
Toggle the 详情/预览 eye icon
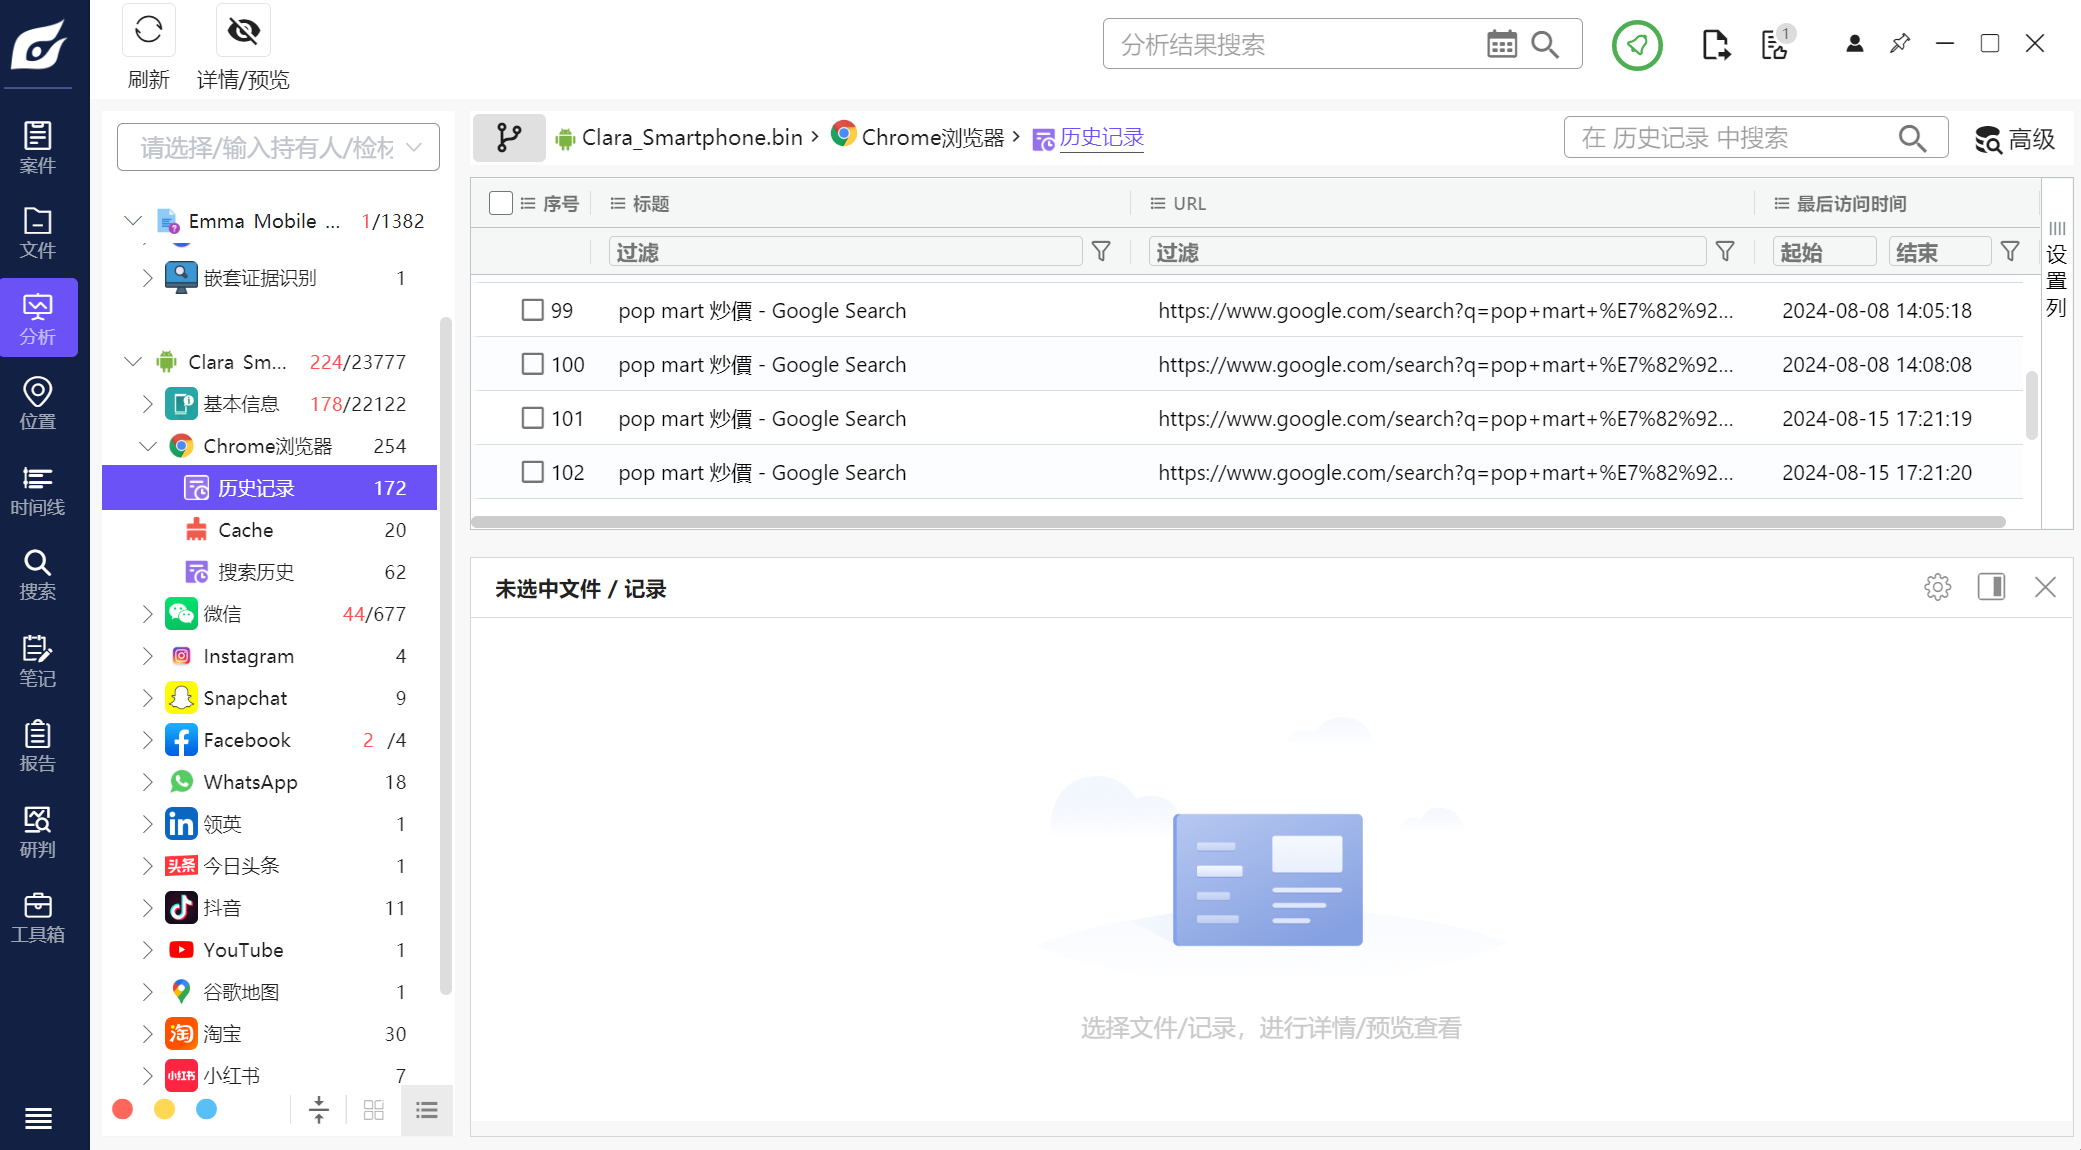point(243,31)
